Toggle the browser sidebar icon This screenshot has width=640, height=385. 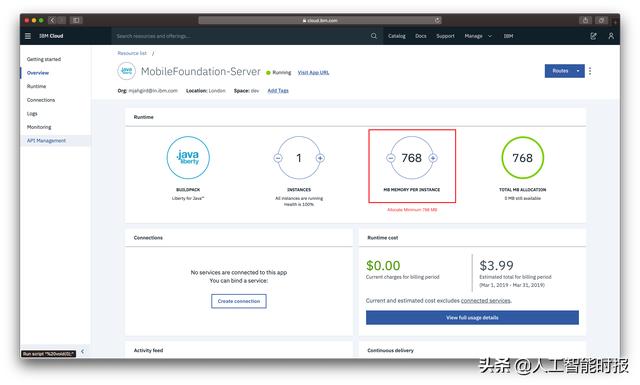pos(76,20)
